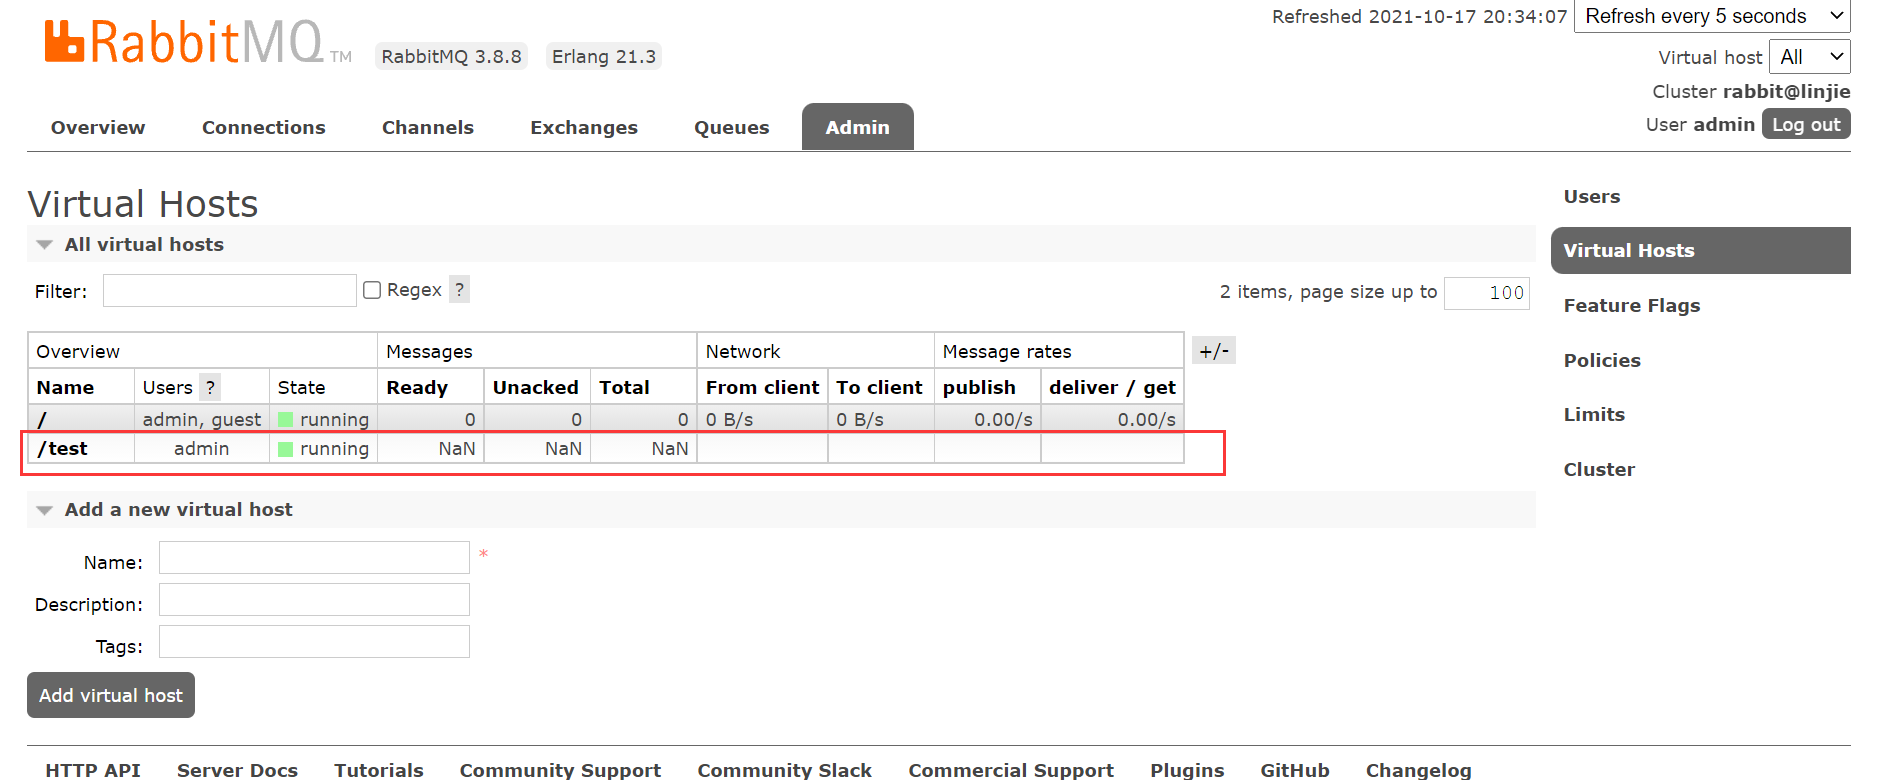This screenshot has height=780, width=1894.
Task: Focus the Description input field
Action: pyautogui.click(x=314, y=600)
